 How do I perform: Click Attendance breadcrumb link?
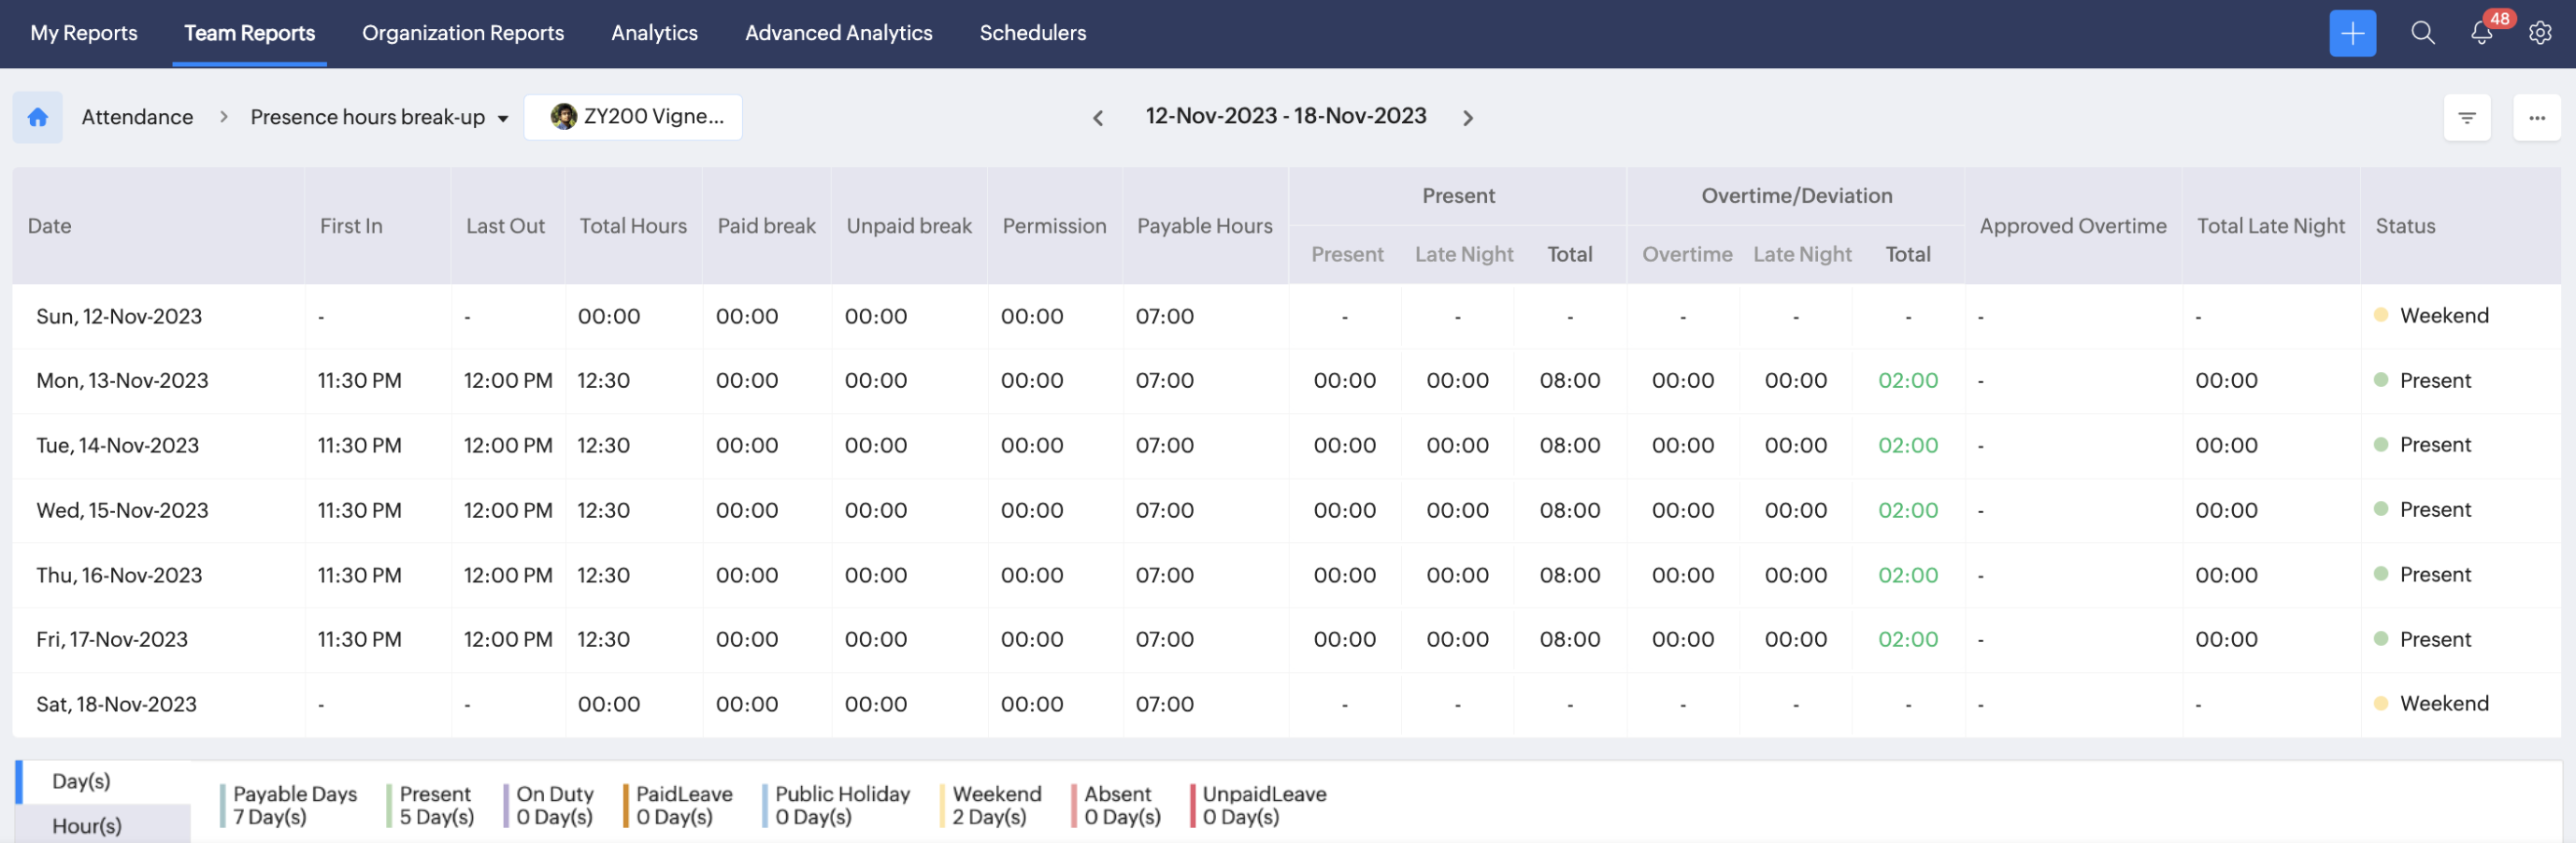click(137, 117)
